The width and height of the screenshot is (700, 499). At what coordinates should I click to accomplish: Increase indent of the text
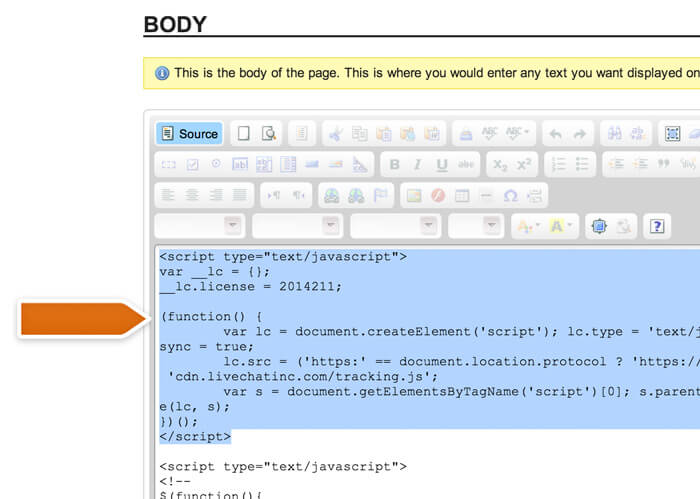pyautogui.click(x=641, y=165)
